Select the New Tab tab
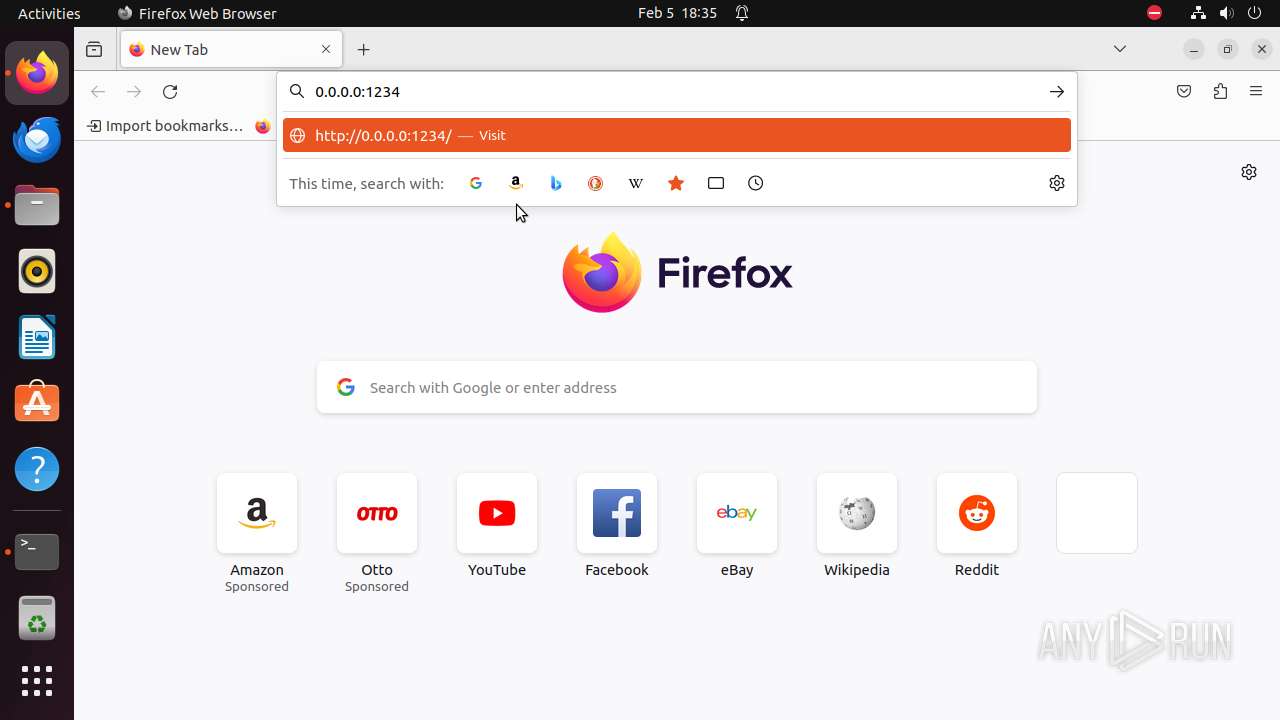 [232, 50]
